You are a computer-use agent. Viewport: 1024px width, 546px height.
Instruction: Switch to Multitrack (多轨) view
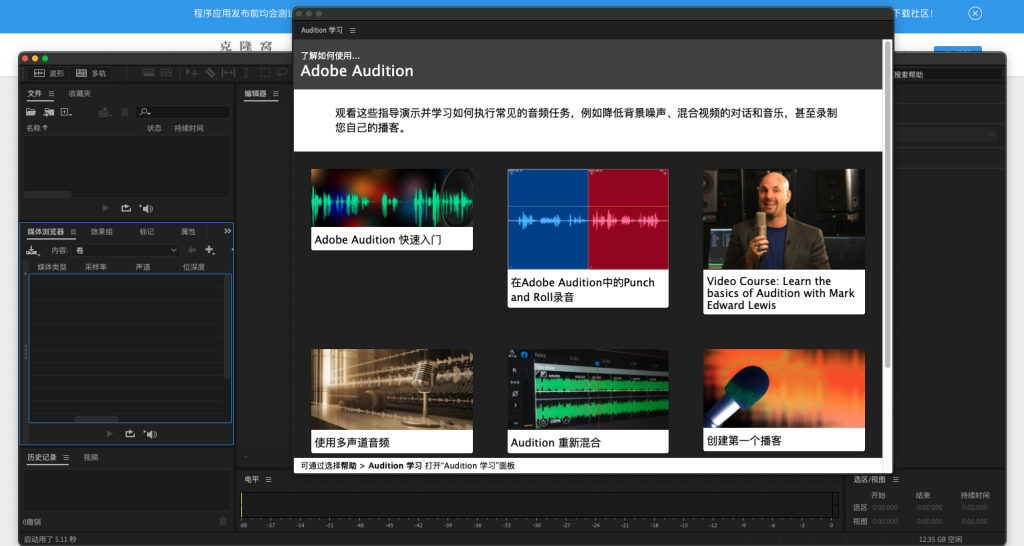(91, 73)
